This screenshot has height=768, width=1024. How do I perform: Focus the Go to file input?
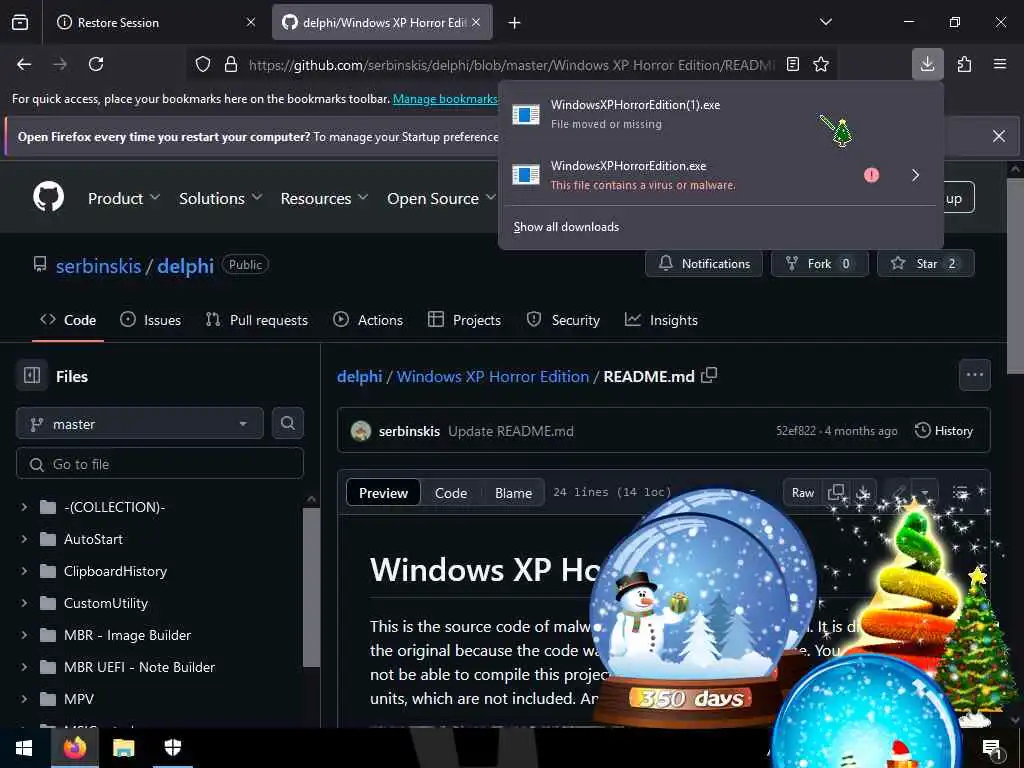pyautogui.click(x=160, y=464)
